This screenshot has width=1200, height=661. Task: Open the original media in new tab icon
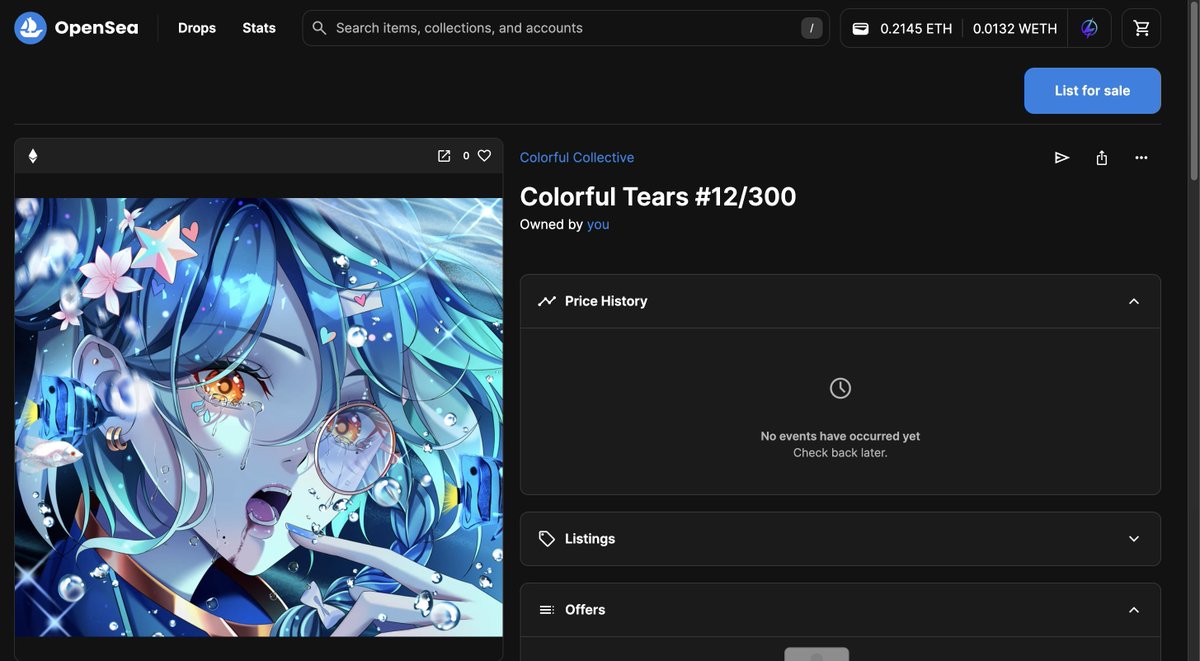(444, 155)
